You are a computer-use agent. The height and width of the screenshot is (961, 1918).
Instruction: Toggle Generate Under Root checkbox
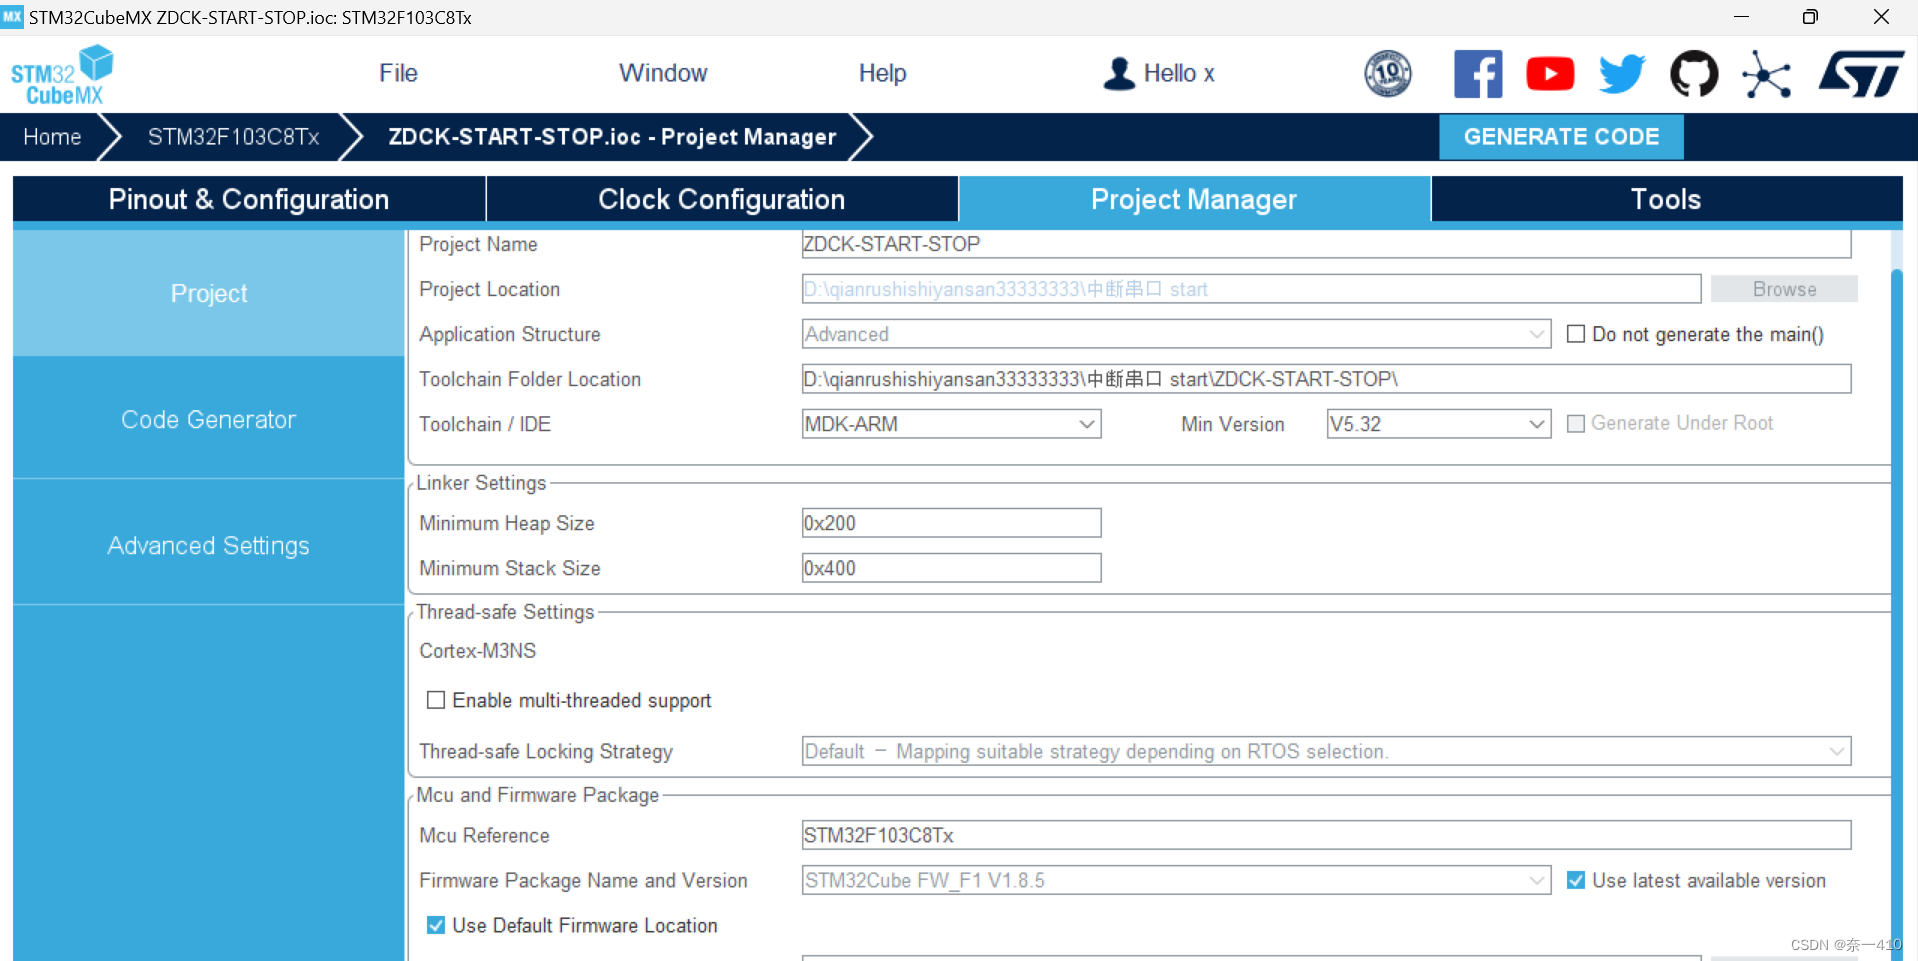1576,424
